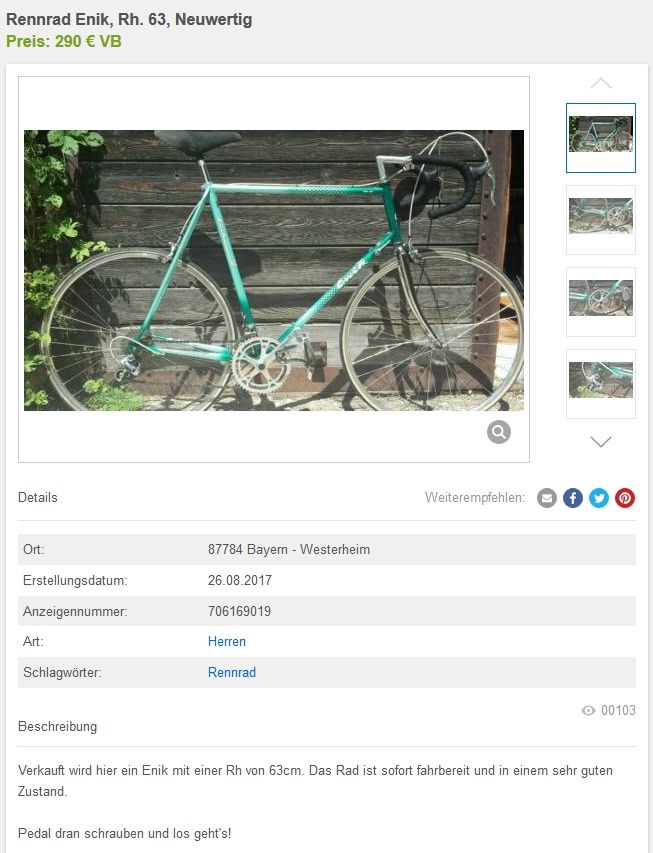Share listing via email icon

click(x=547, y=498)
